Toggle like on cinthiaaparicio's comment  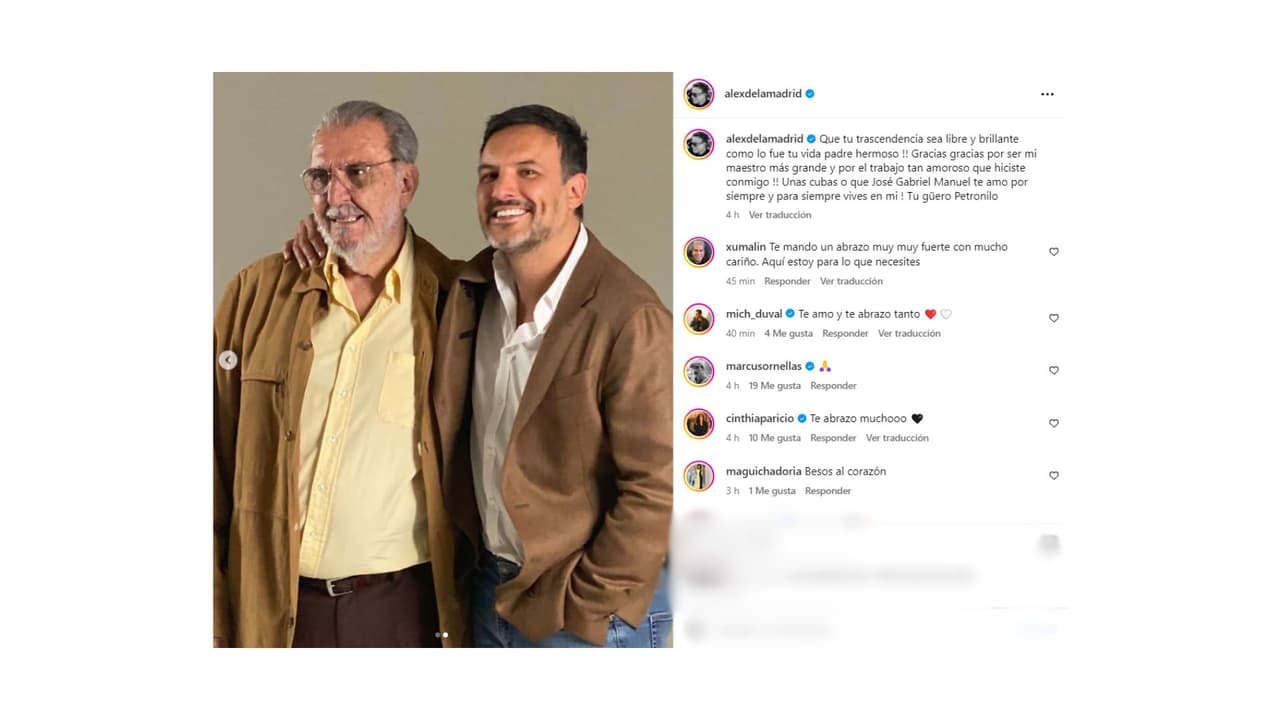[1053, 423]
